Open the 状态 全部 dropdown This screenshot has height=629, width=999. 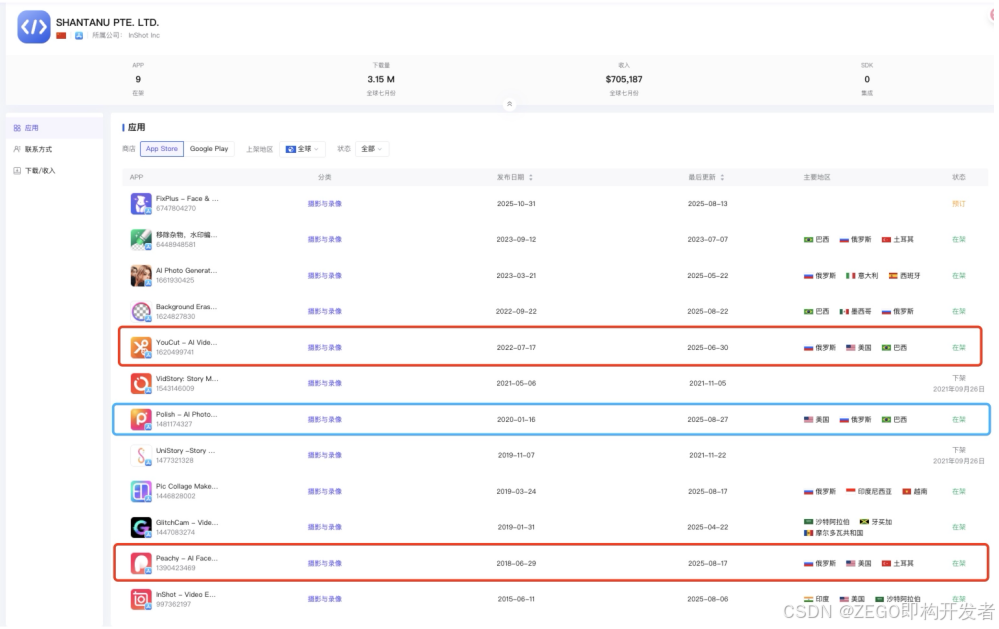[x=371, y=149]
